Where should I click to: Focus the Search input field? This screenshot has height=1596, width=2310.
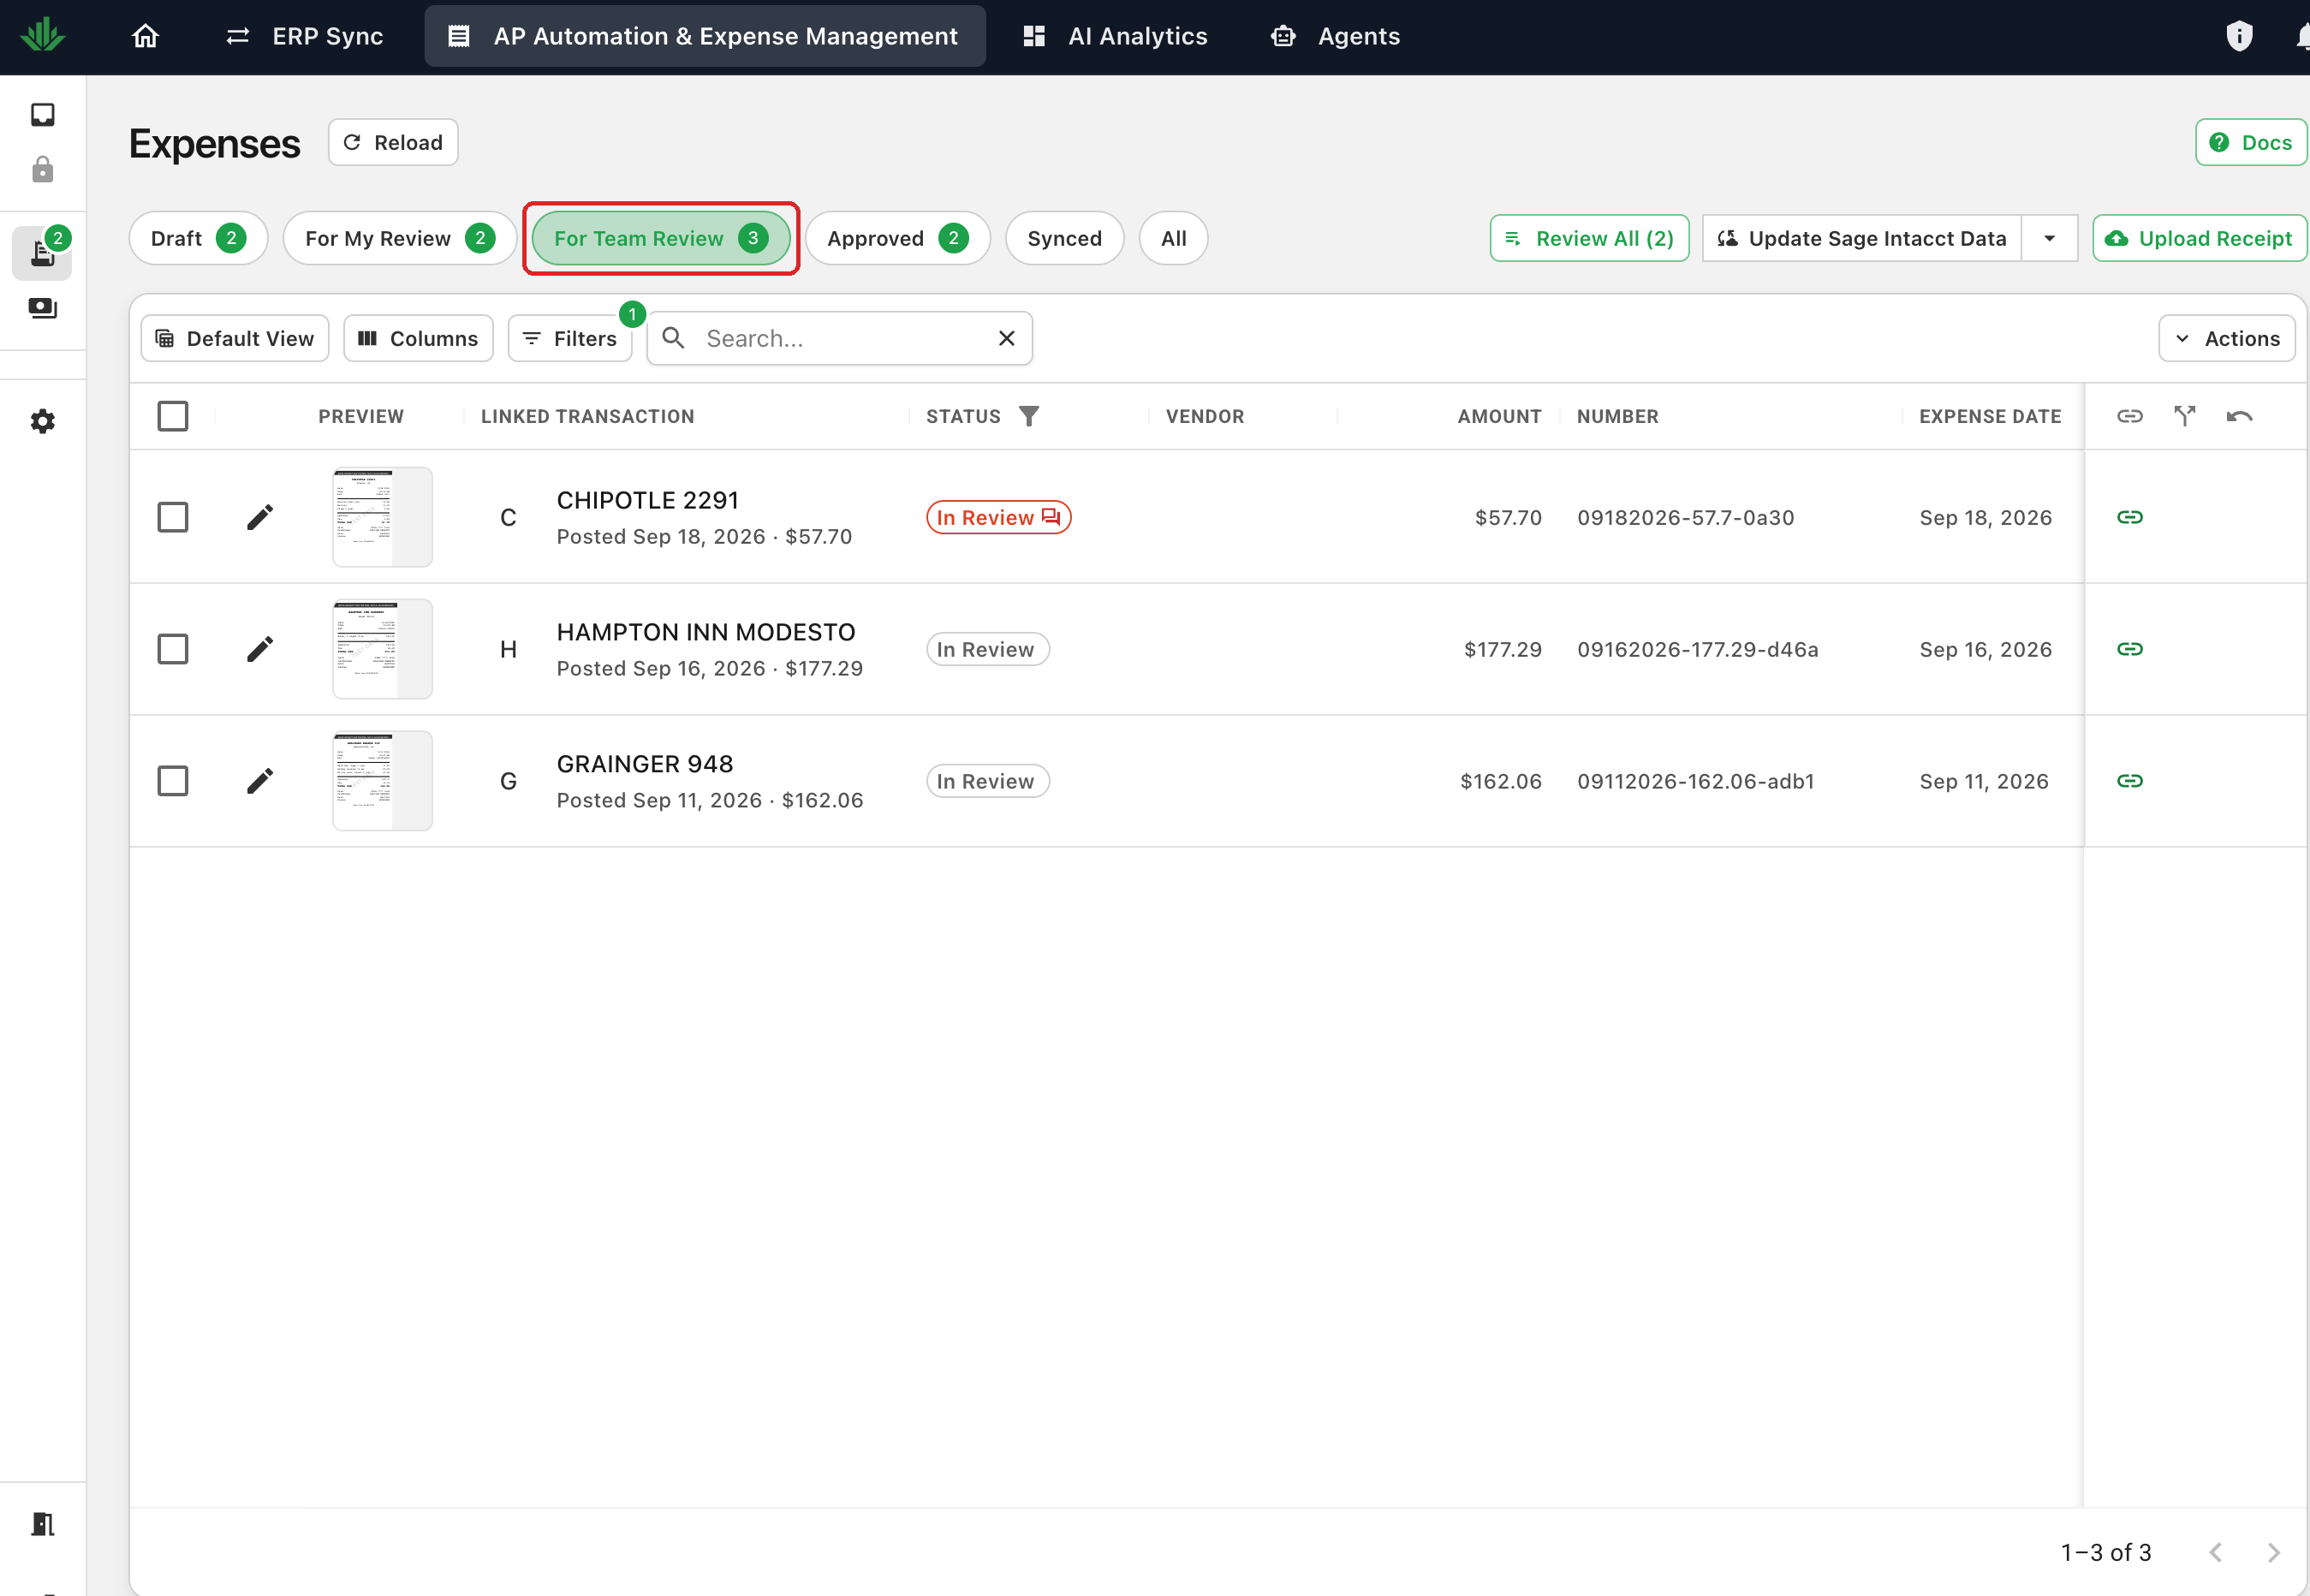click(x=840, y=339)
